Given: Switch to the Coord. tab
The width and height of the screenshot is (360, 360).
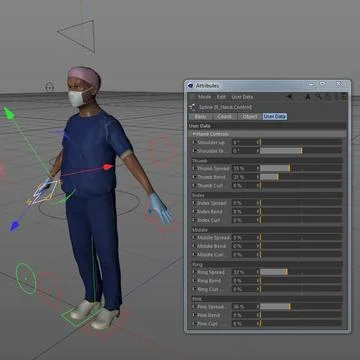Looking at the screenshot, I should 224,116.
